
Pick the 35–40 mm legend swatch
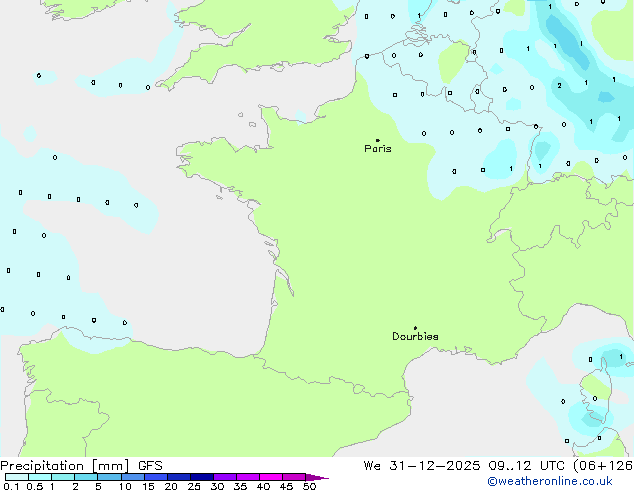pos(248,477)
